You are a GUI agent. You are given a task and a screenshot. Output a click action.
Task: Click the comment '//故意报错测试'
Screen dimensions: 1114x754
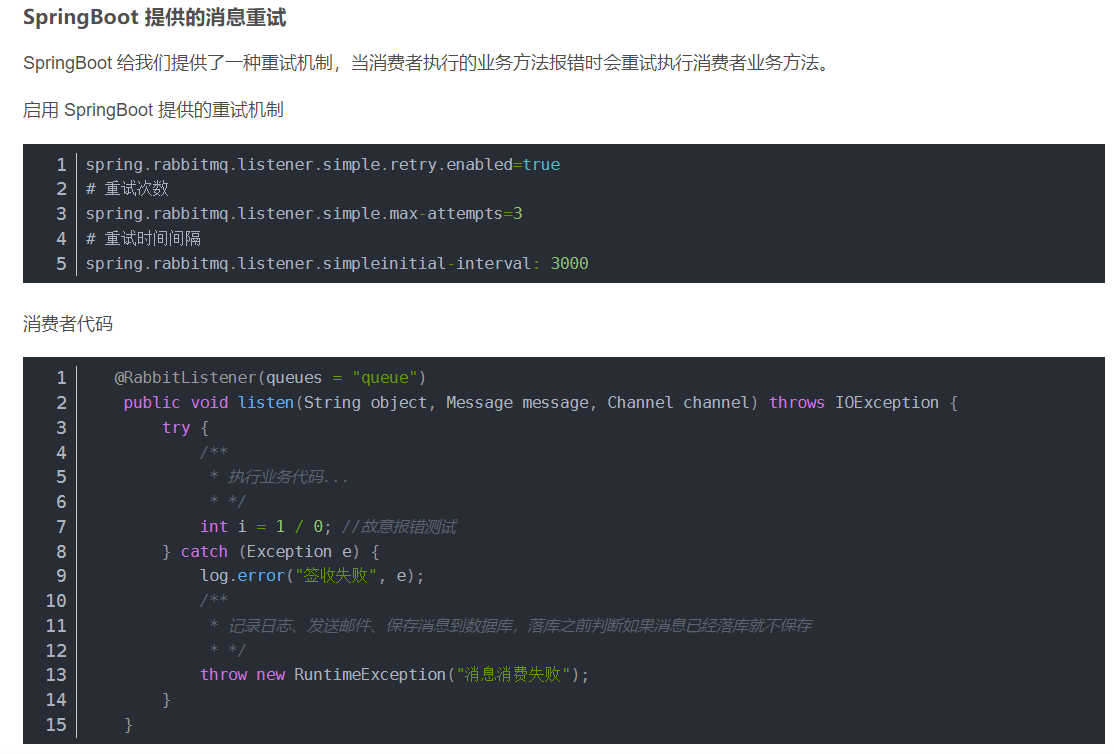coord(399,526)
